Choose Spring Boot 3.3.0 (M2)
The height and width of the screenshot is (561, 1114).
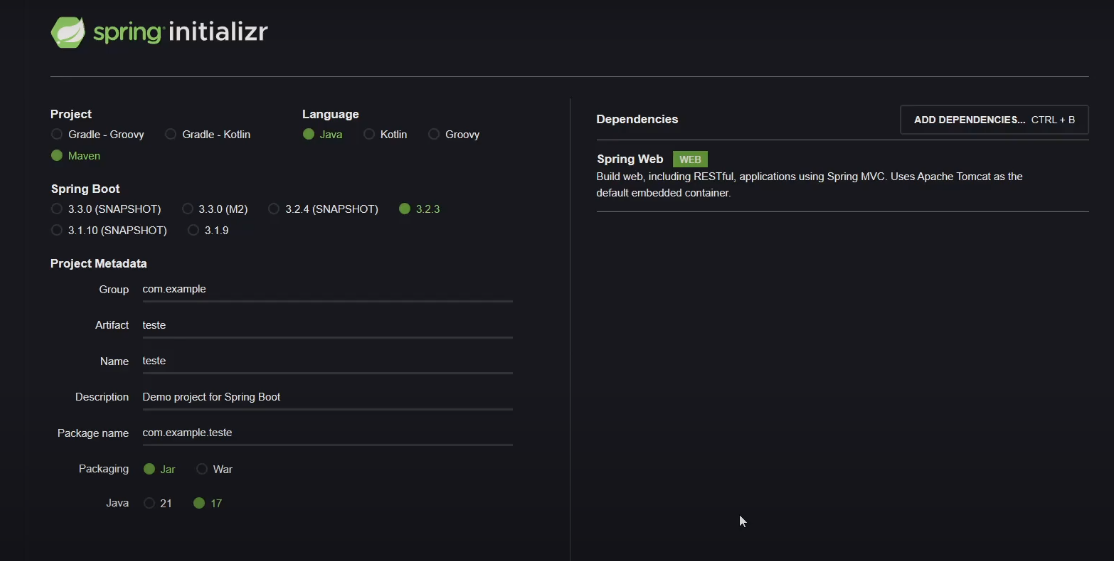pyautogui.click(x=215, y=209)
